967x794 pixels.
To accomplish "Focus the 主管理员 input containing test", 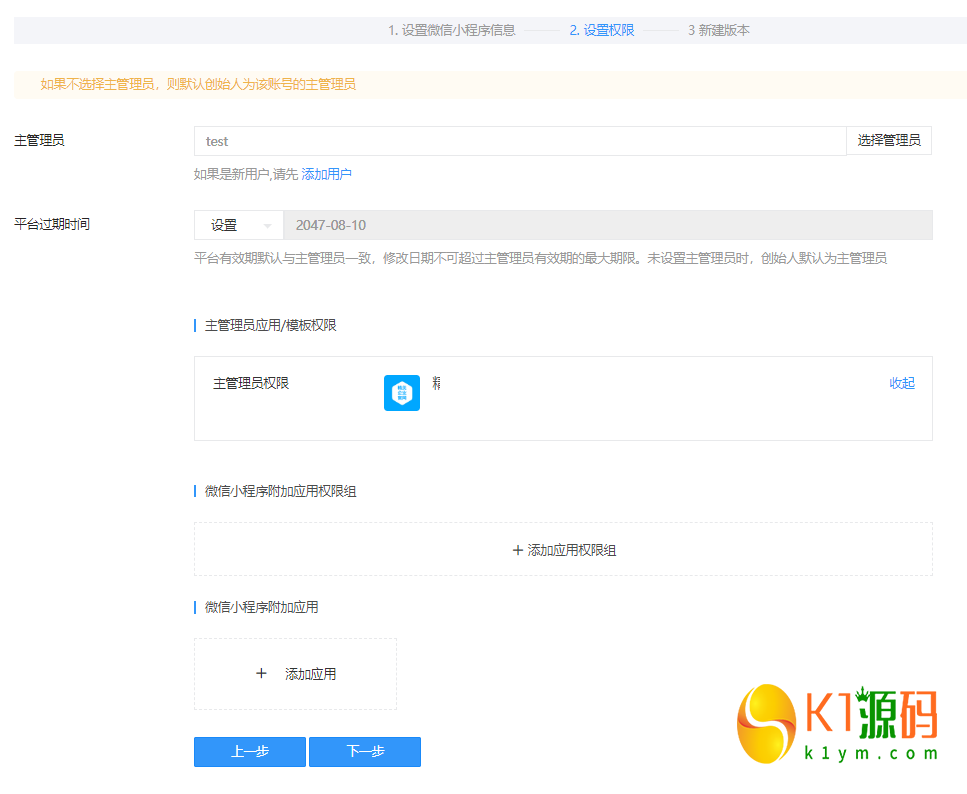I will [x=520, y=141].
